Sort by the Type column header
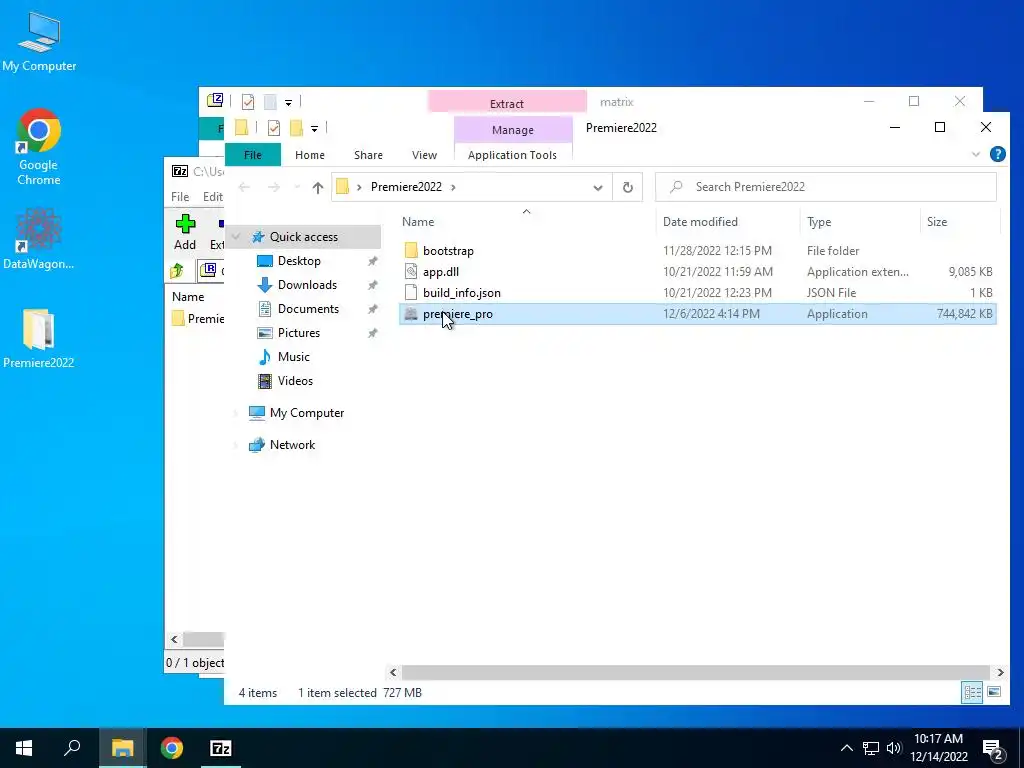The image size is (1024, 768). (x=819, y=222)
